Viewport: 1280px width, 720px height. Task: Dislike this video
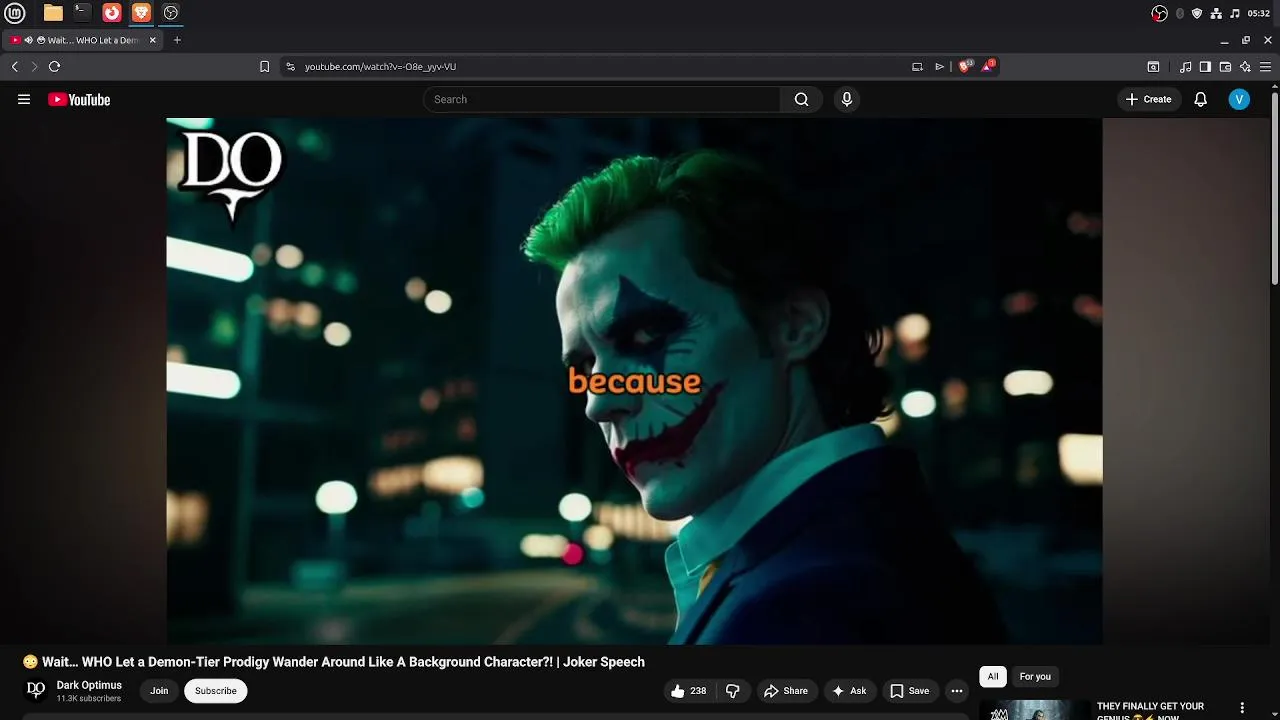733,691
